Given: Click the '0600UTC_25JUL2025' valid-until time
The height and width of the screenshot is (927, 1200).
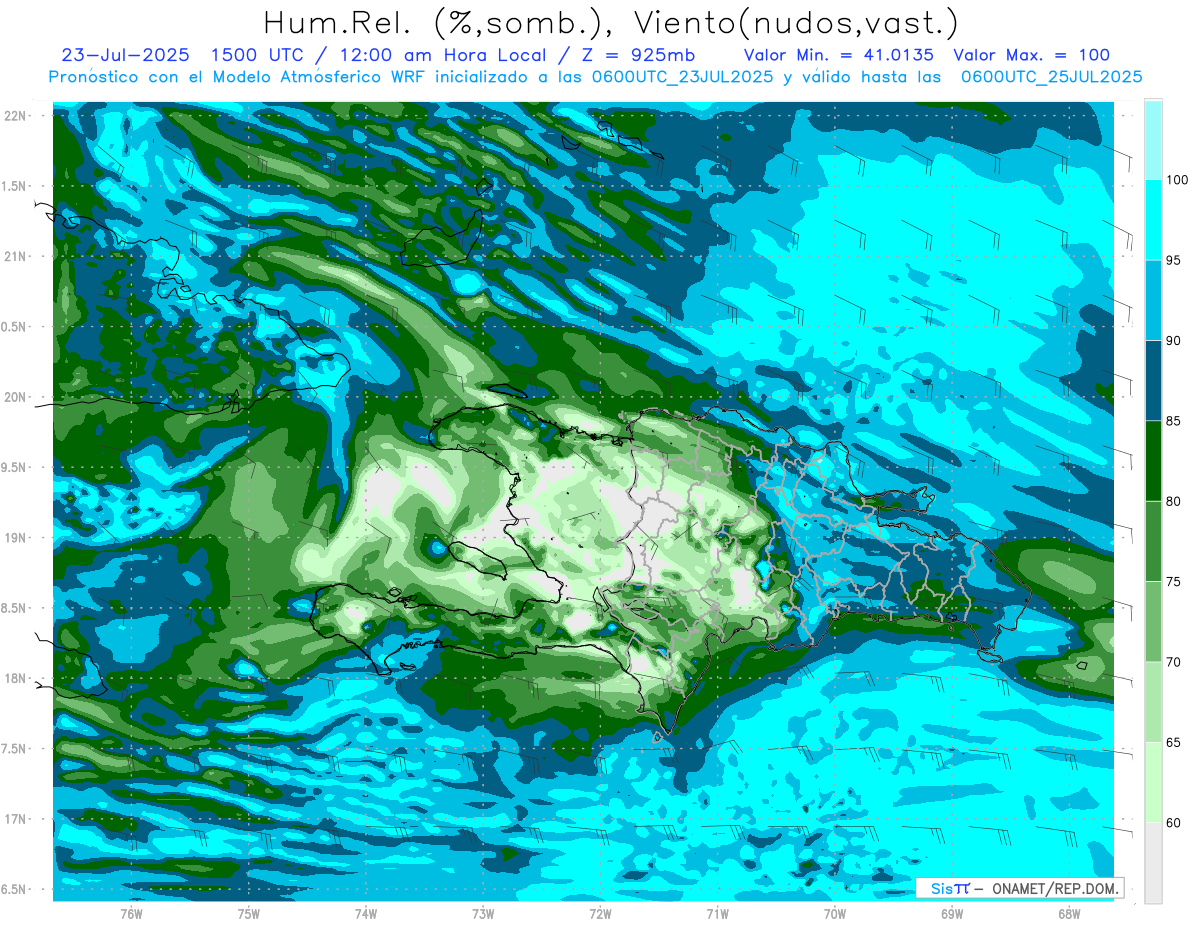Looking at the screenshot, I should click(x=1052, y=76).
